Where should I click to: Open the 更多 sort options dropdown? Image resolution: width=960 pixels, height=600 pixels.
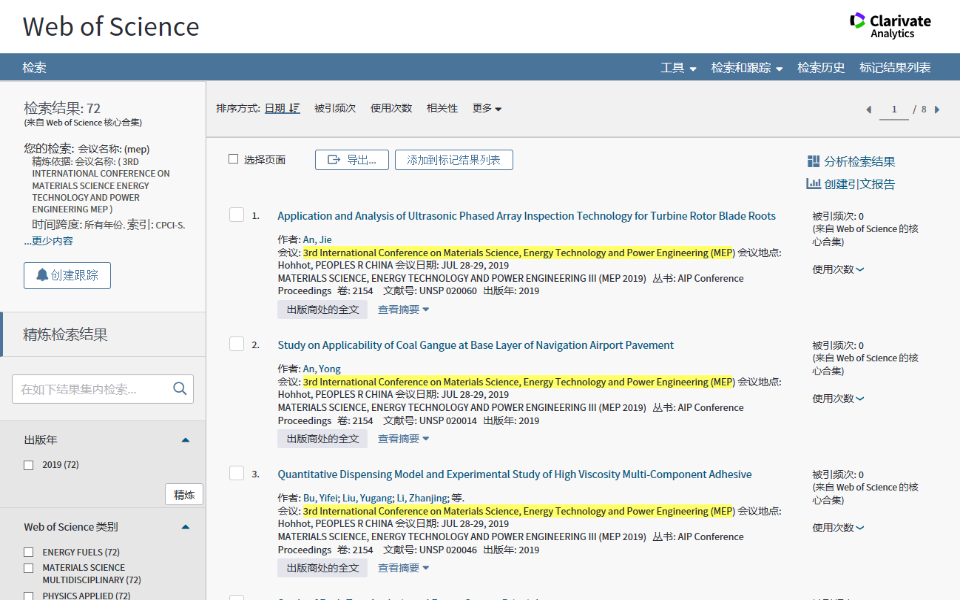tap(487, 108)
